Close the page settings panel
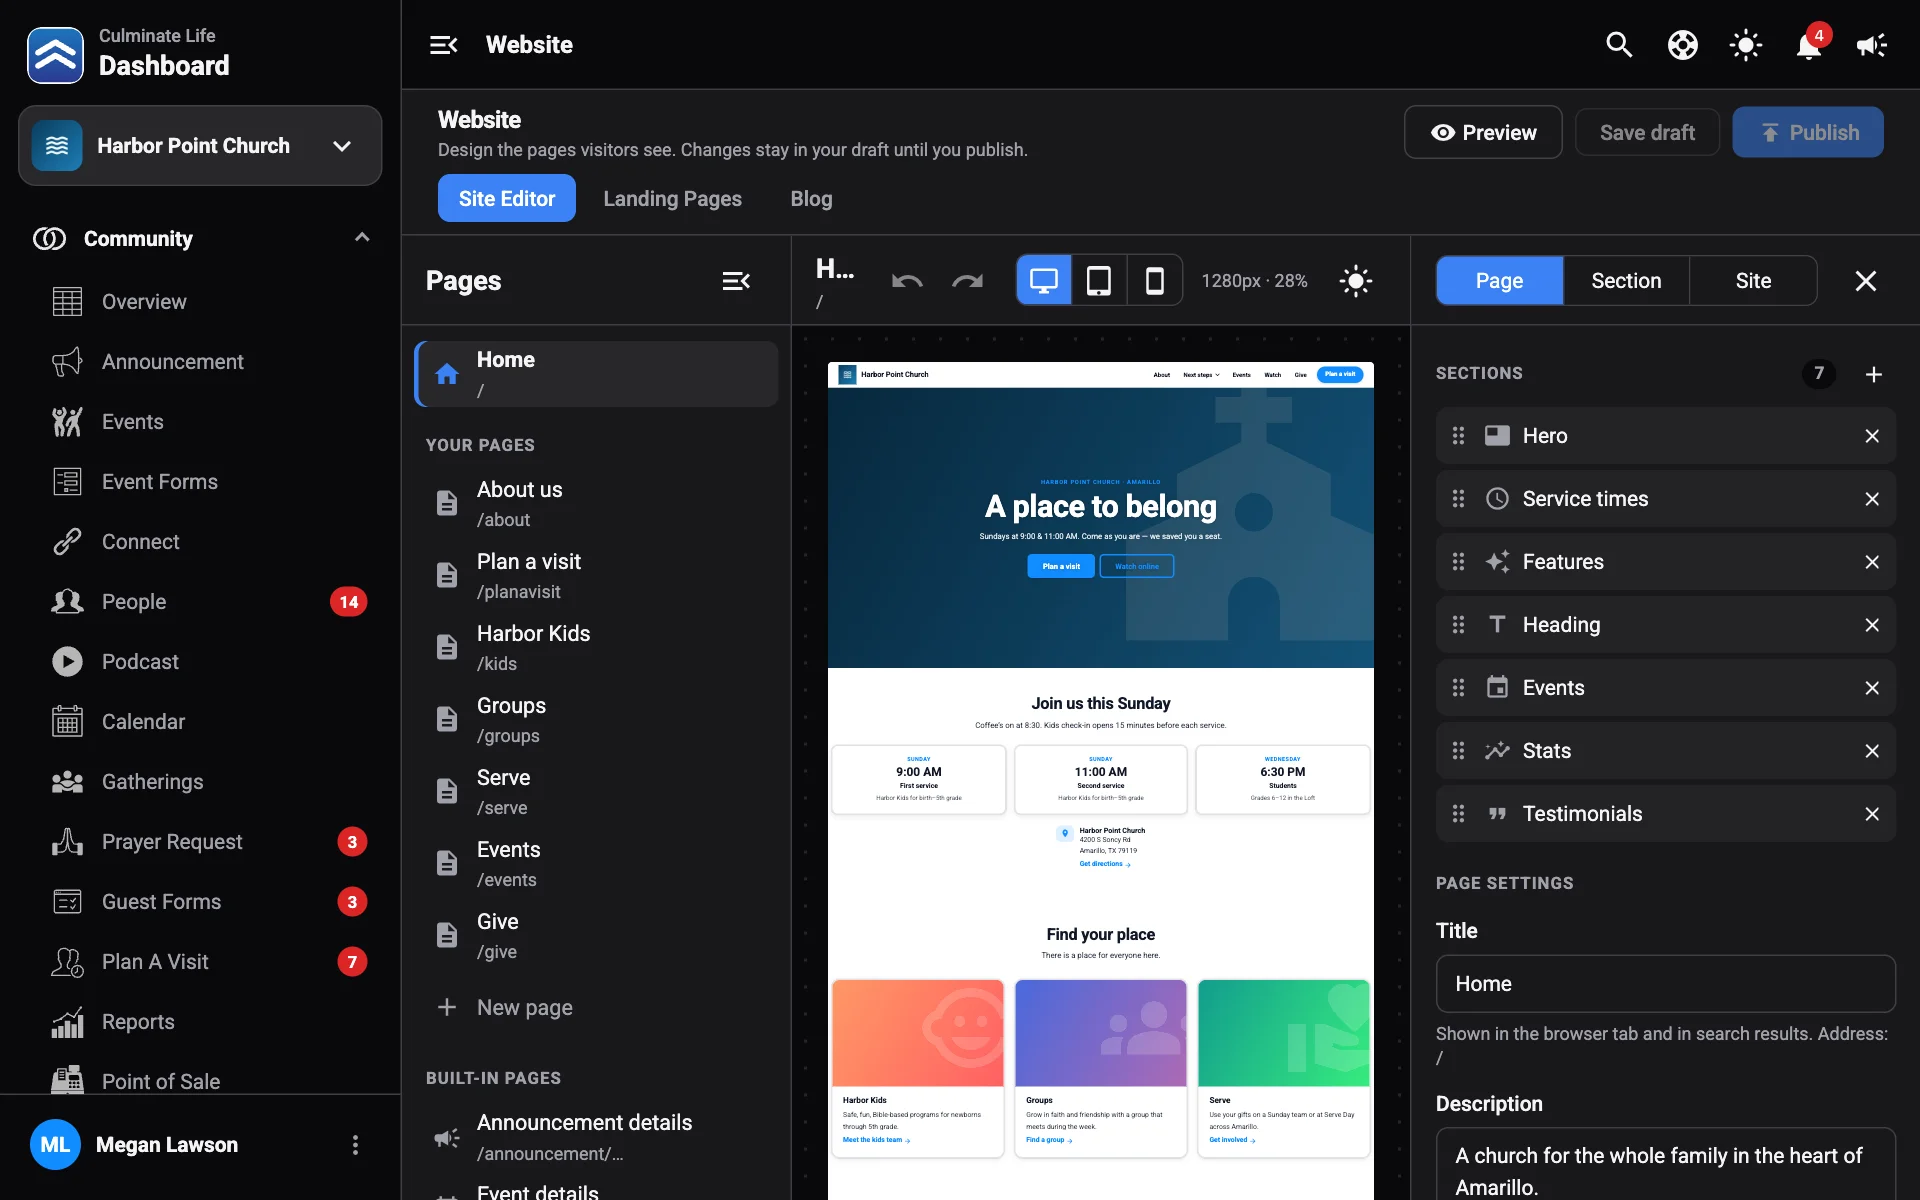1920x1200 pixels. coord(1866,281)
